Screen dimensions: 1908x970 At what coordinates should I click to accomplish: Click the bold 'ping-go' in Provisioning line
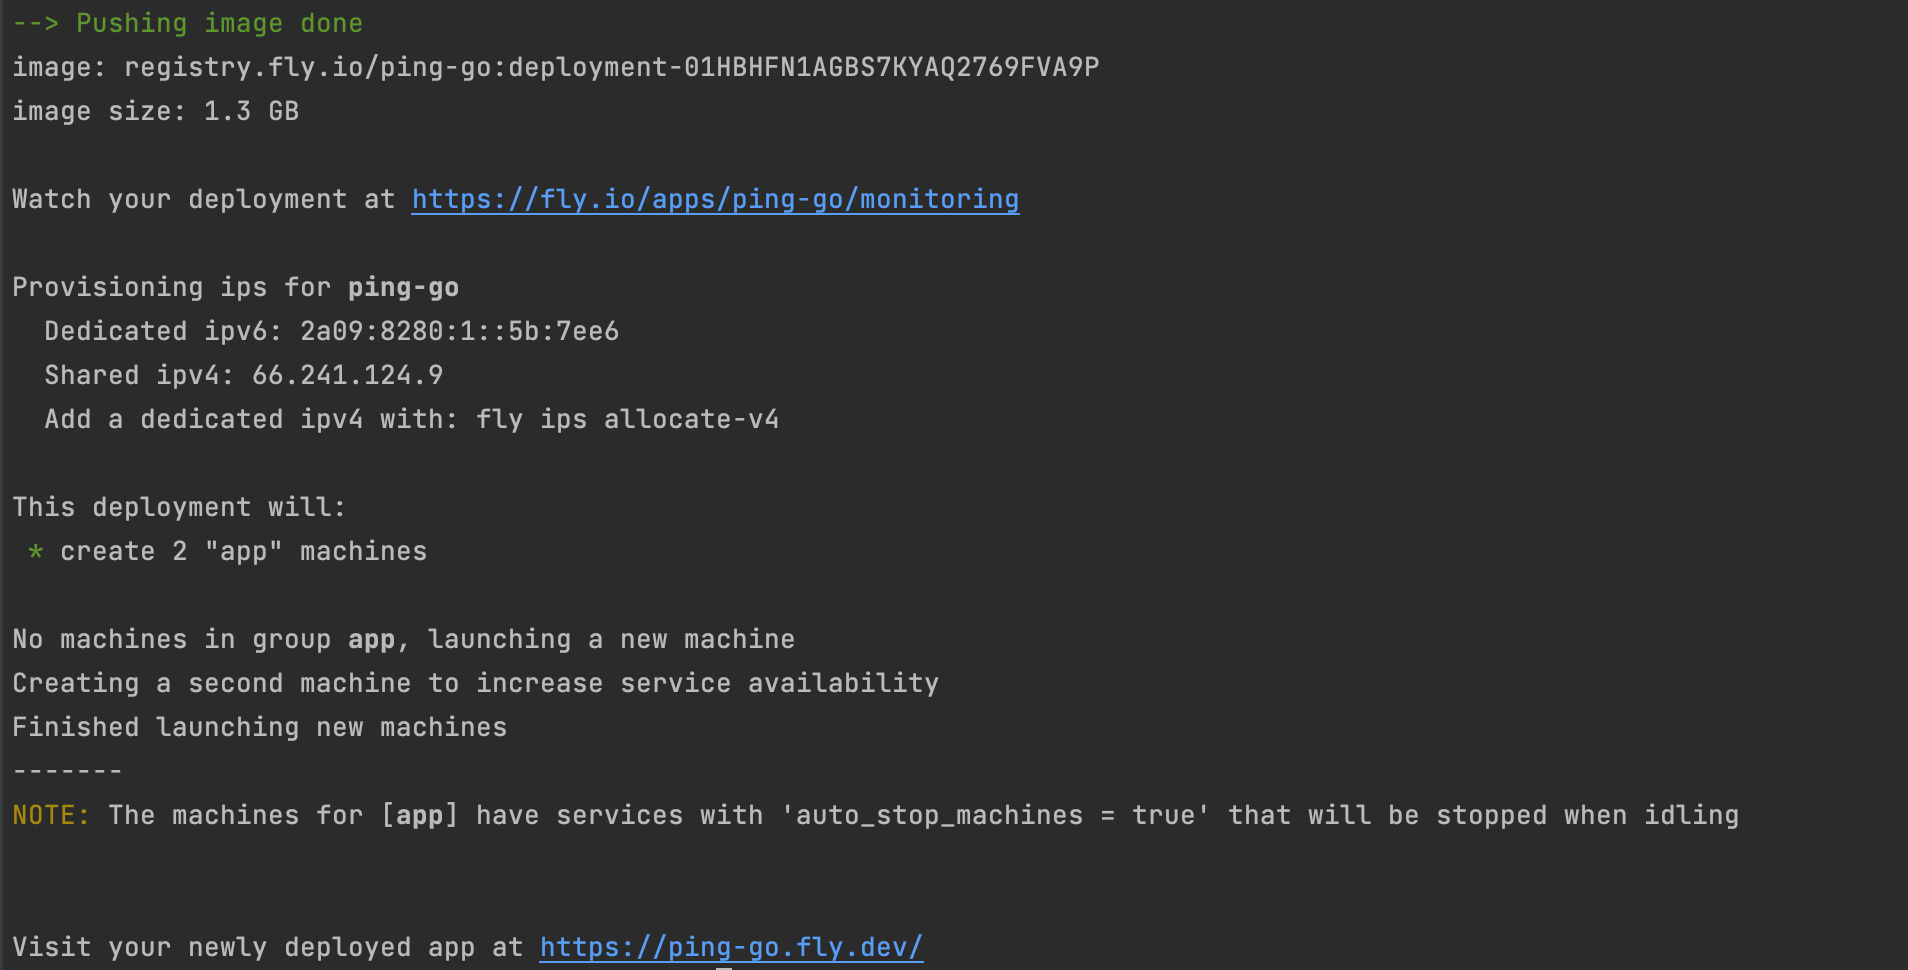click(x=403, y=287)
